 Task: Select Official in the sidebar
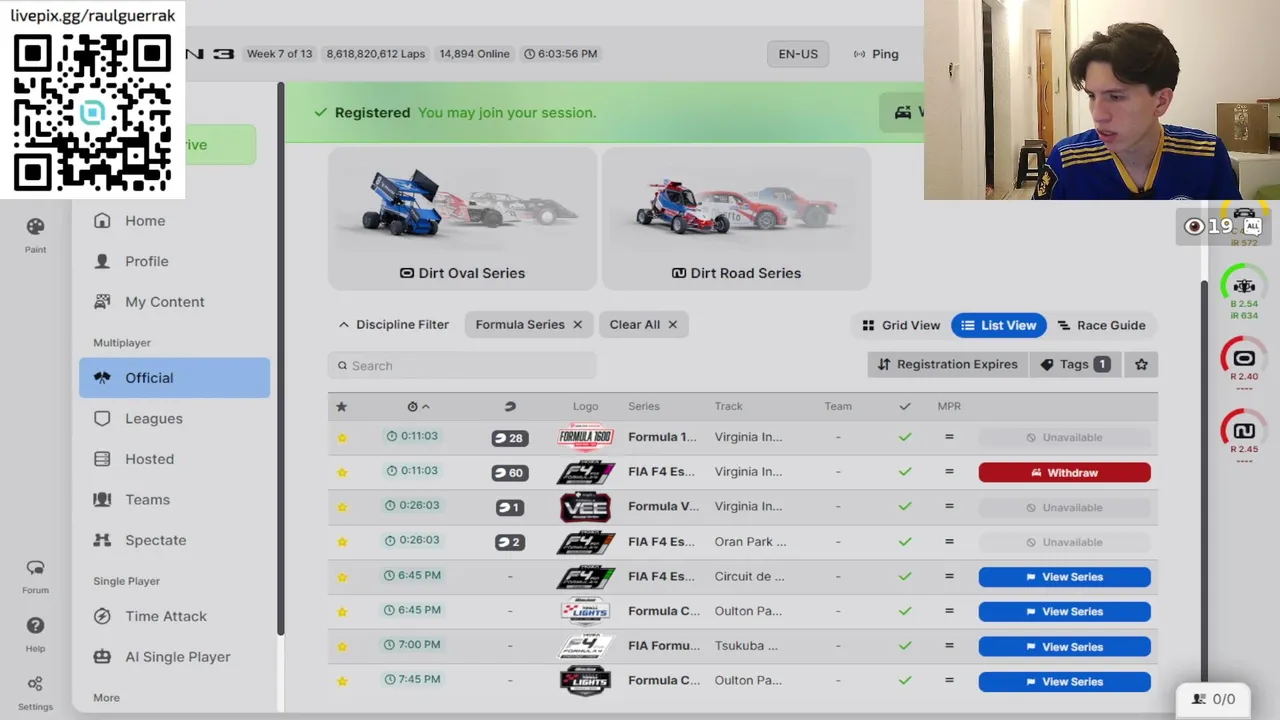pos(175,378)
